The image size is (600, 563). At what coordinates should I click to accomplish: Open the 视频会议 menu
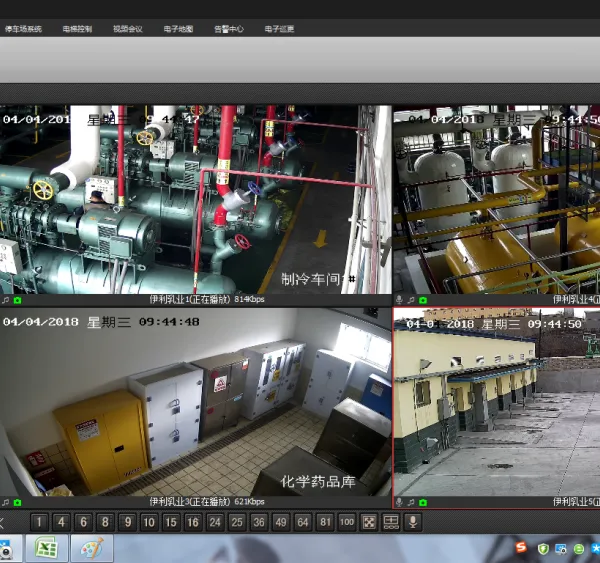pyautogui.click(x=128, y=29)
